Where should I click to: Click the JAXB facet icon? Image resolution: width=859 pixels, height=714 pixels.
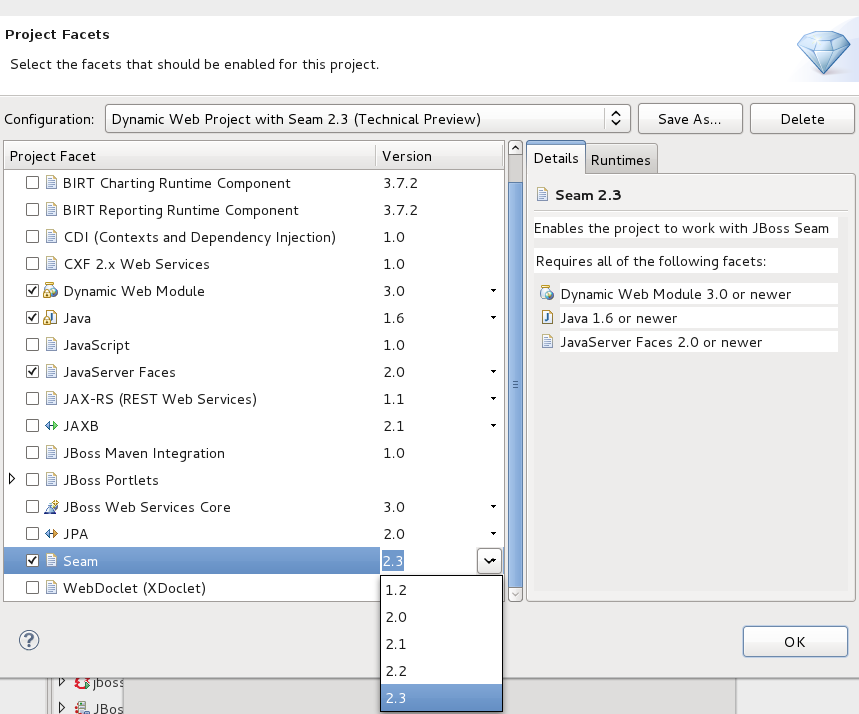pyautogui.click(x=51, y=426)
